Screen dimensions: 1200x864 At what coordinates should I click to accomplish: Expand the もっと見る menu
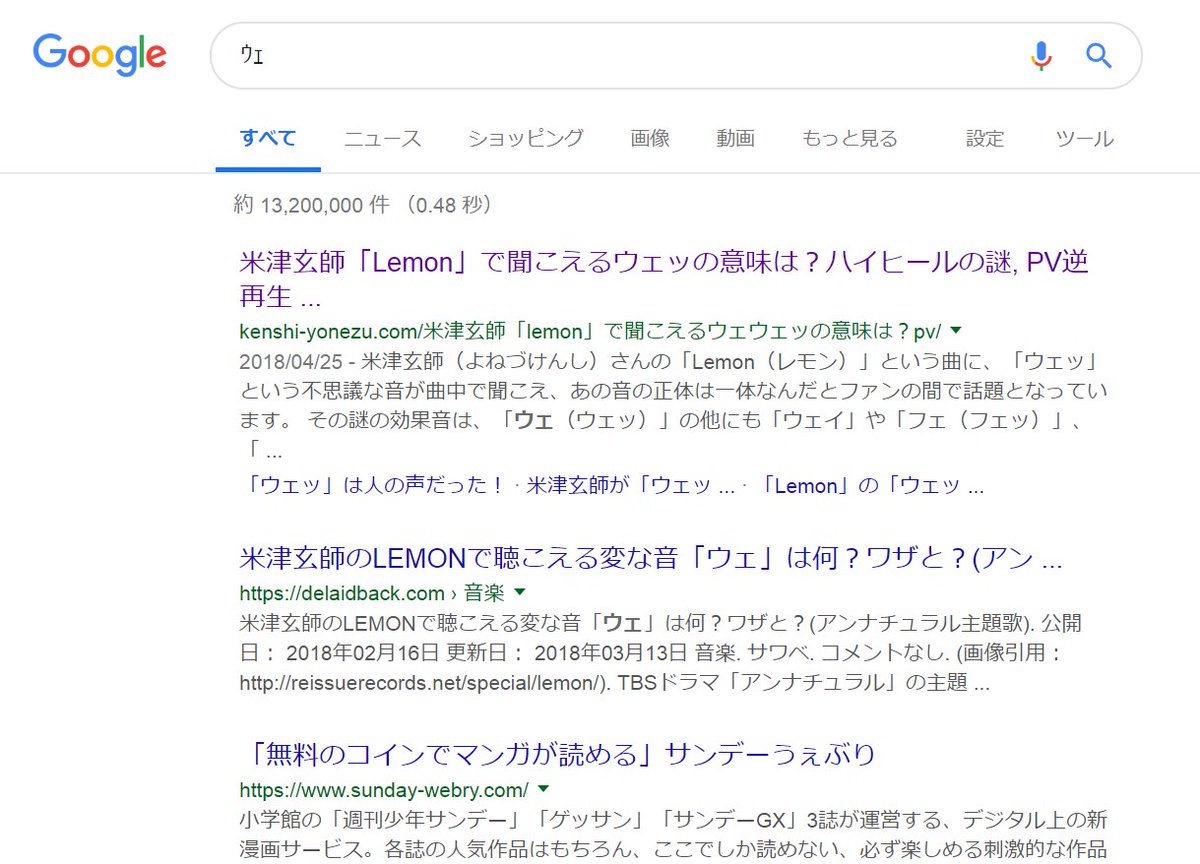pyautogui.click(x=850, y=139)
